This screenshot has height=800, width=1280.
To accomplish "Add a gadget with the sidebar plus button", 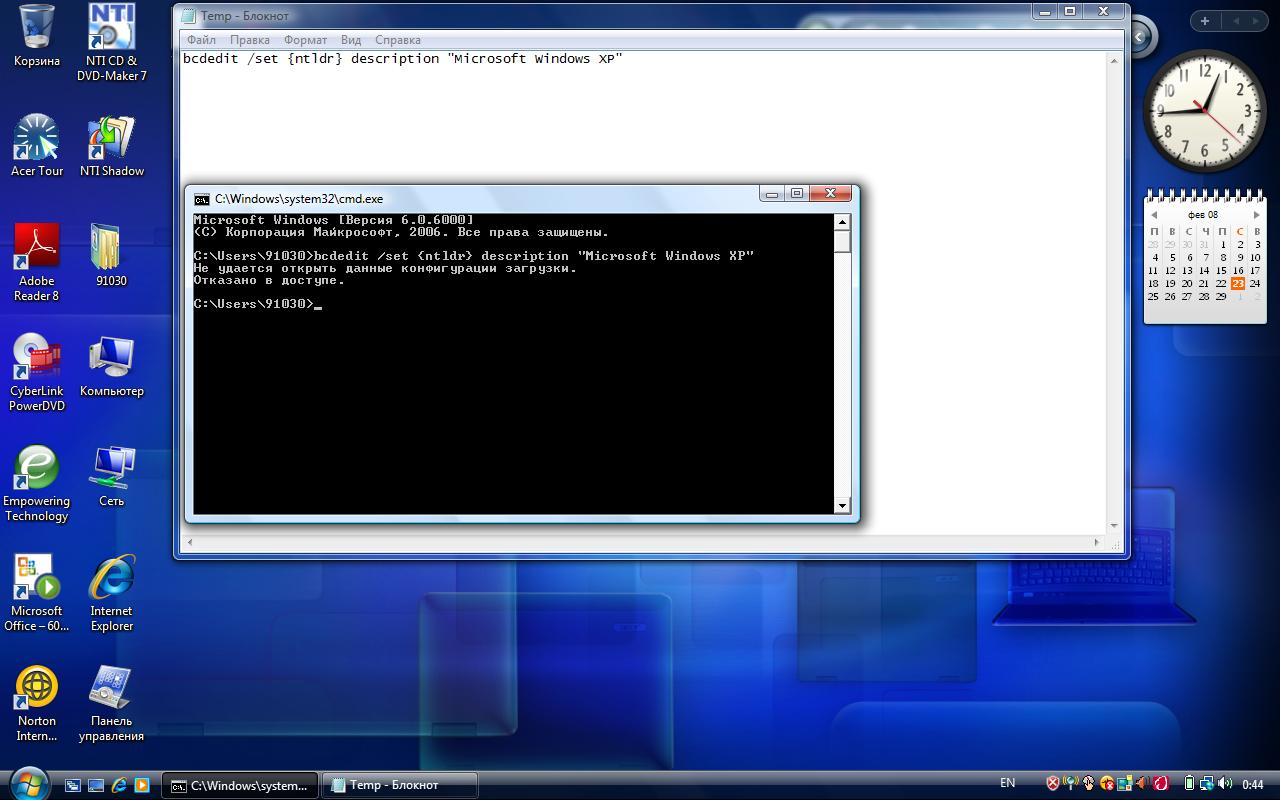I will (x=1205, y=21).
